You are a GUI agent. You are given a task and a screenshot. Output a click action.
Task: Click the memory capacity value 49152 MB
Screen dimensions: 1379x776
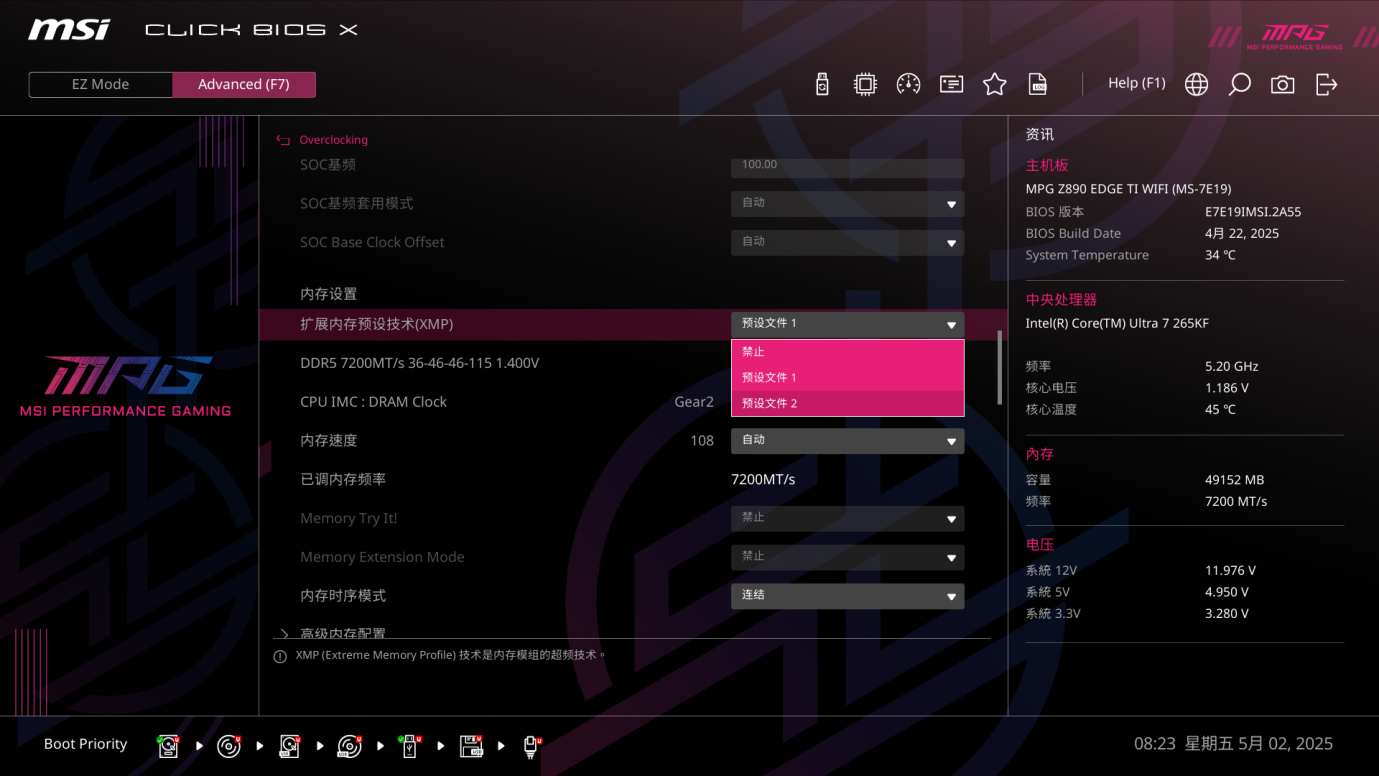[1235, 480]
